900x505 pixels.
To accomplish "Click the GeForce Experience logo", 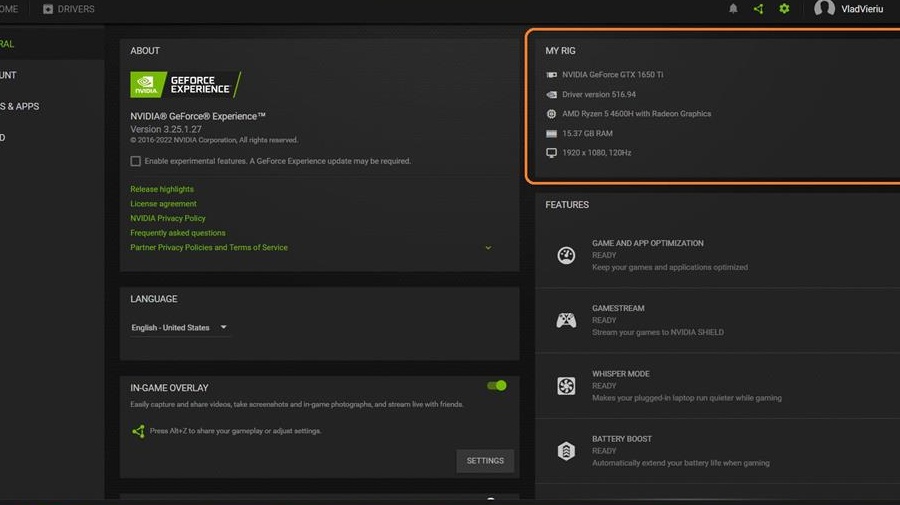I will [x=185, y=85].
